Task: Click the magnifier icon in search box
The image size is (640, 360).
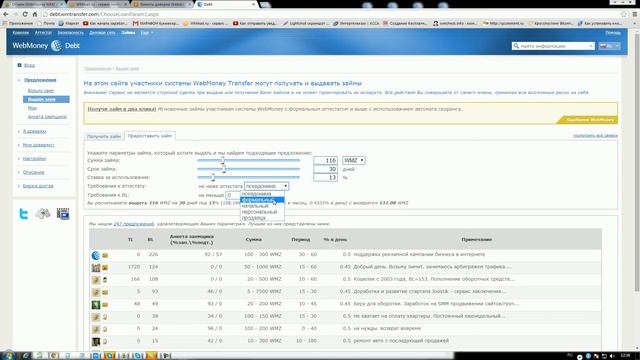Action: pyautogui.click(x=516, y=46)
